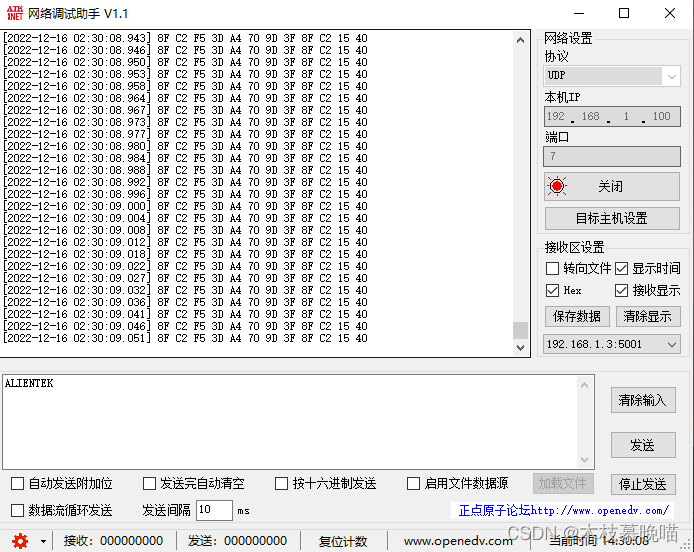
Task: Click 保存数据 button
Action: pyautogui.click(x=577, y=316)
